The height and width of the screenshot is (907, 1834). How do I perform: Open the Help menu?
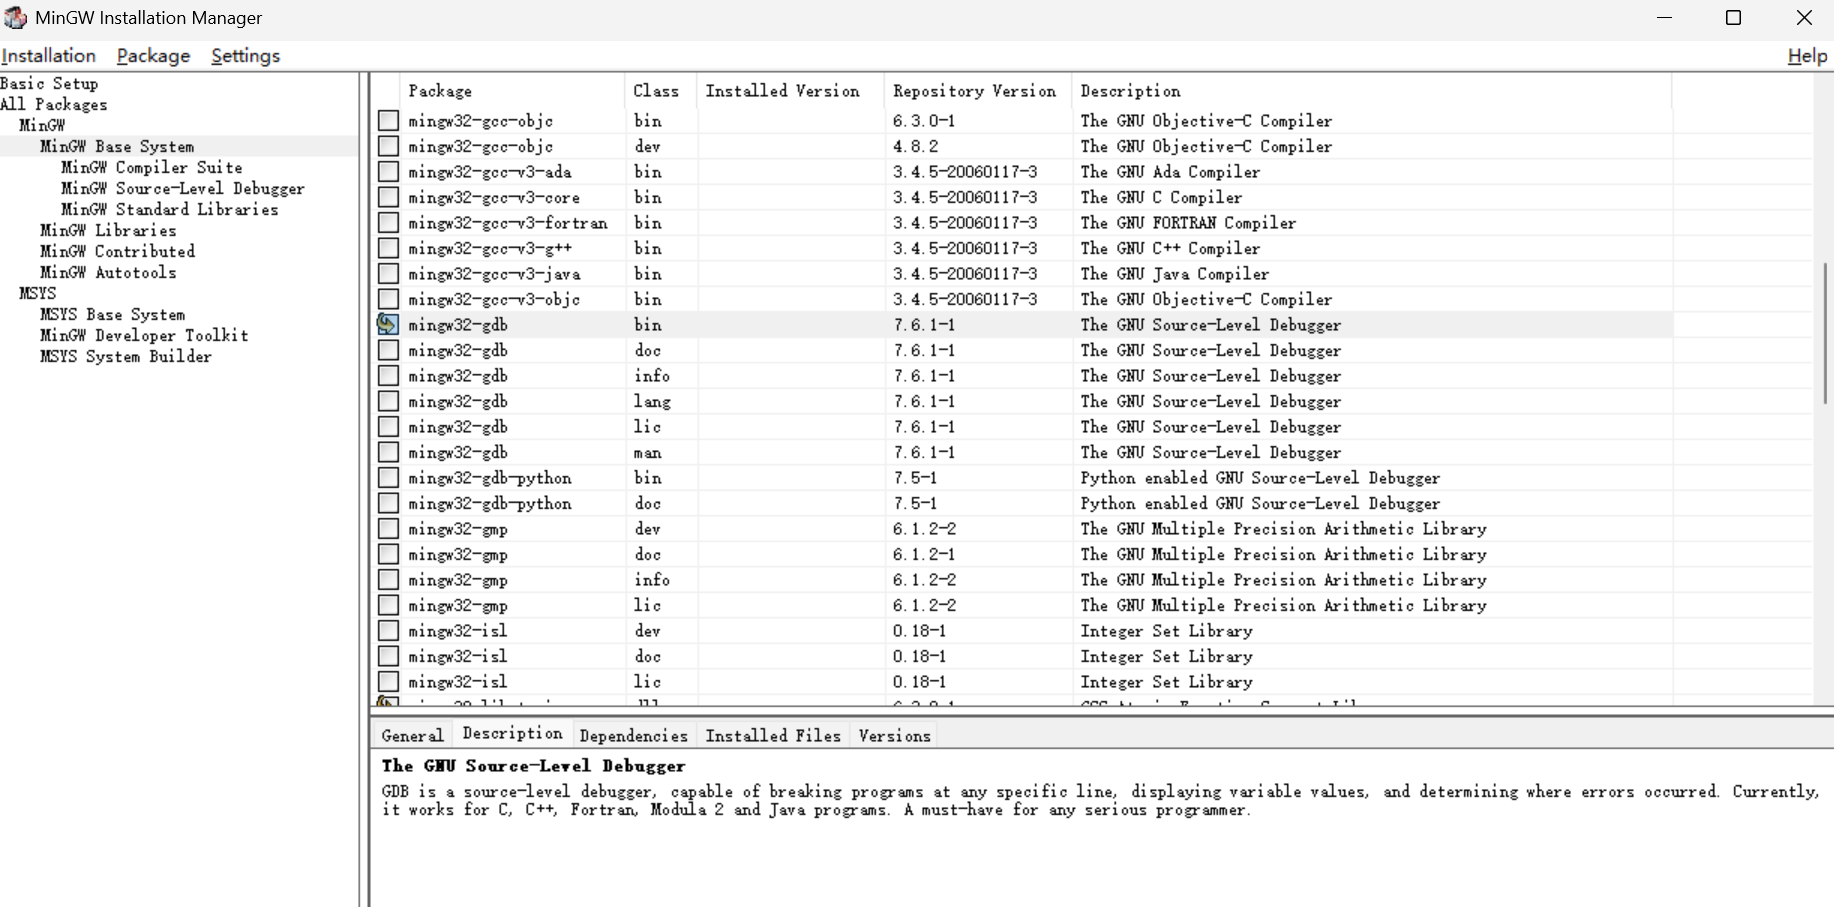[1807, 56]
